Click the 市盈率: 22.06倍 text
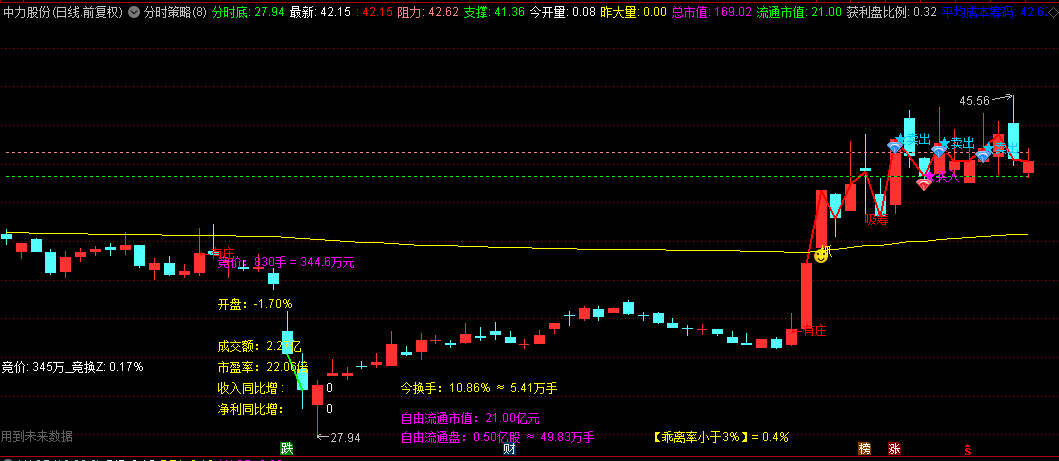Screen dimensions: 1059x461 pyautogui.click(x=262, y=367)
